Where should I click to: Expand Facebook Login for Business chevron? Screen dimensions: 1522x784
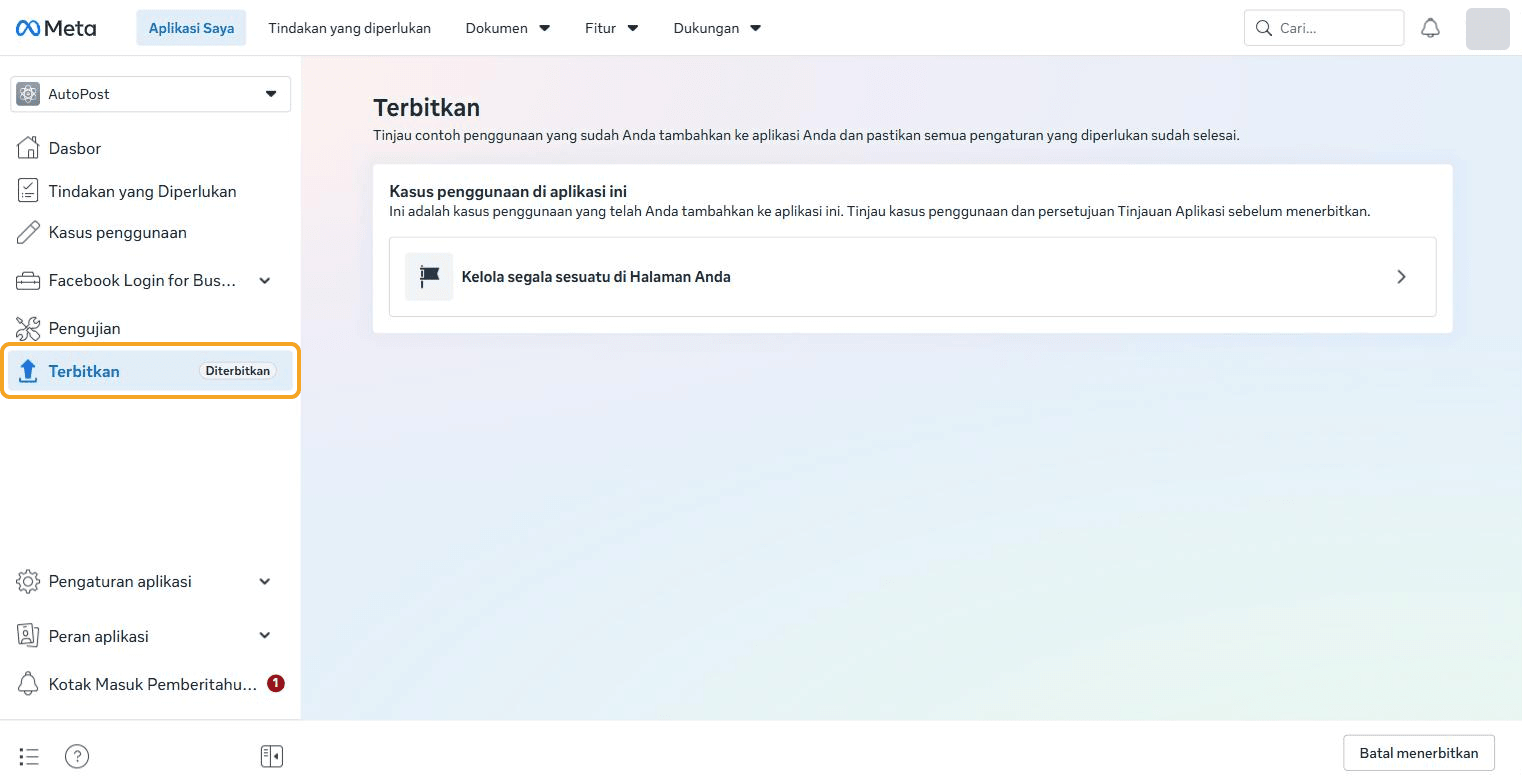pyautogui.click(x=265, y=281)
